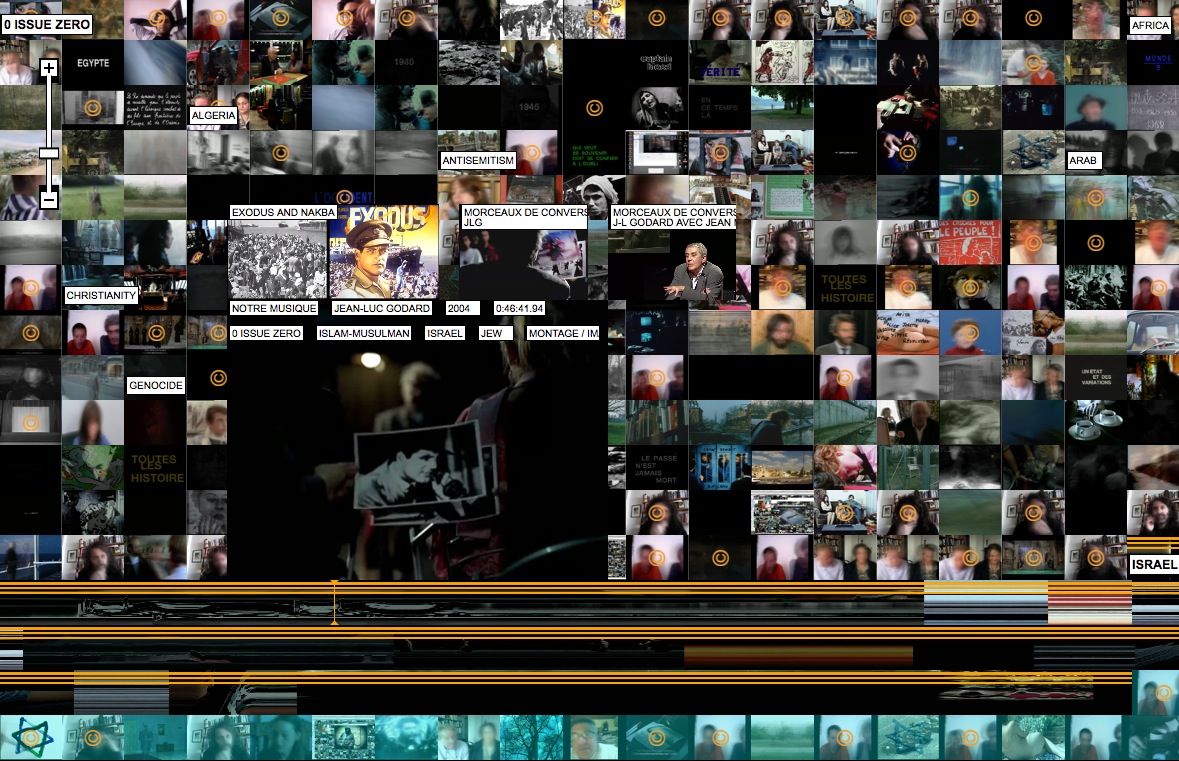Click the main video showing a held photograph
1179x761 pixels.
click(417, 462)
